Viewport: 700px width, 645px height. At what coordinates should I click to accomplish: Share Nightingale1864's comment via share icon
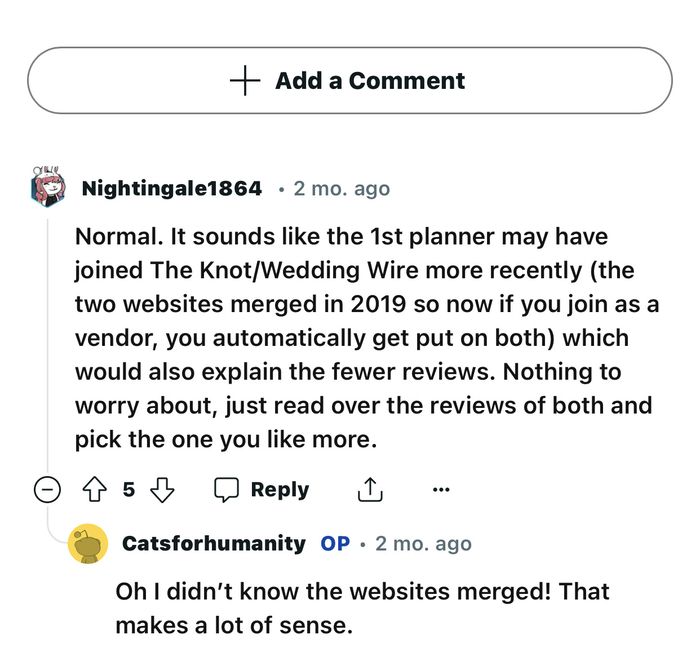(x=370, y=490)
